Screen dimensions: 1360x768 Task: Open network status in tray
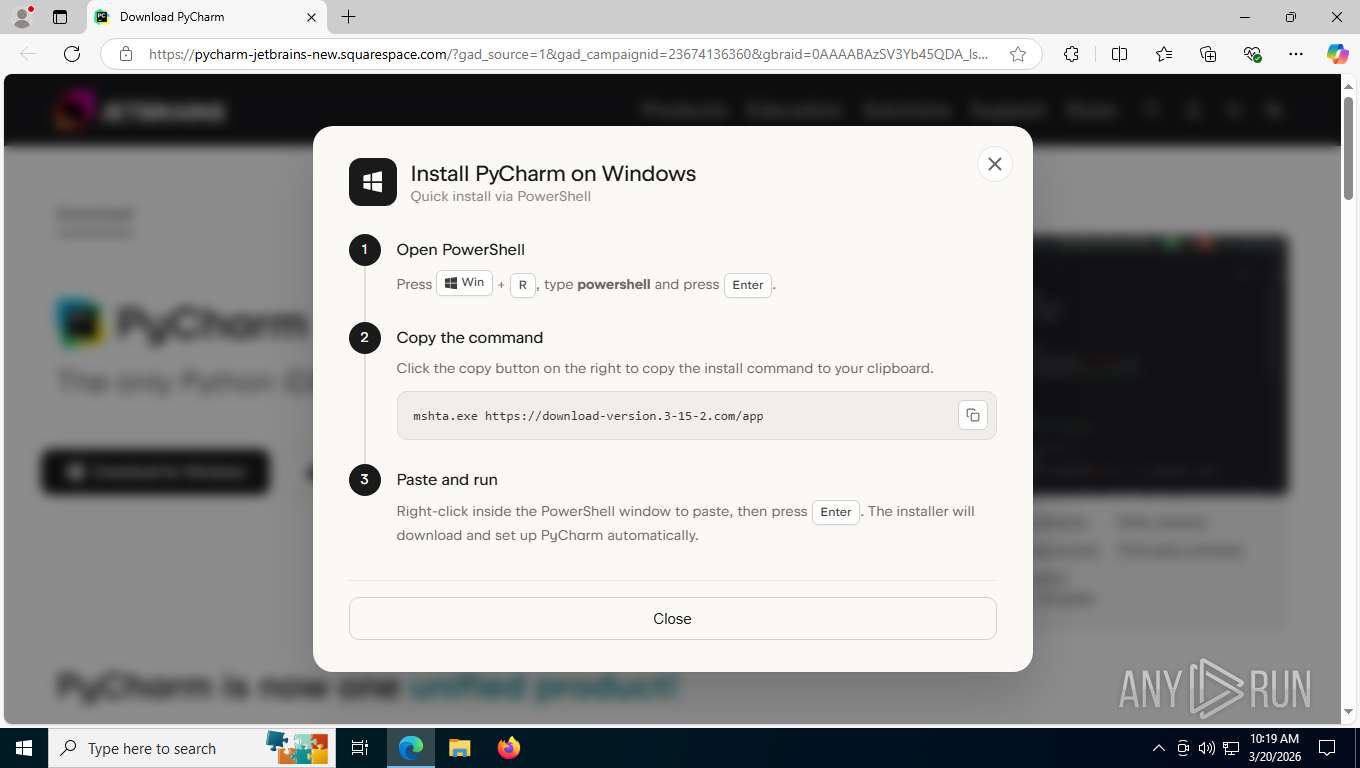point(1231,748)
